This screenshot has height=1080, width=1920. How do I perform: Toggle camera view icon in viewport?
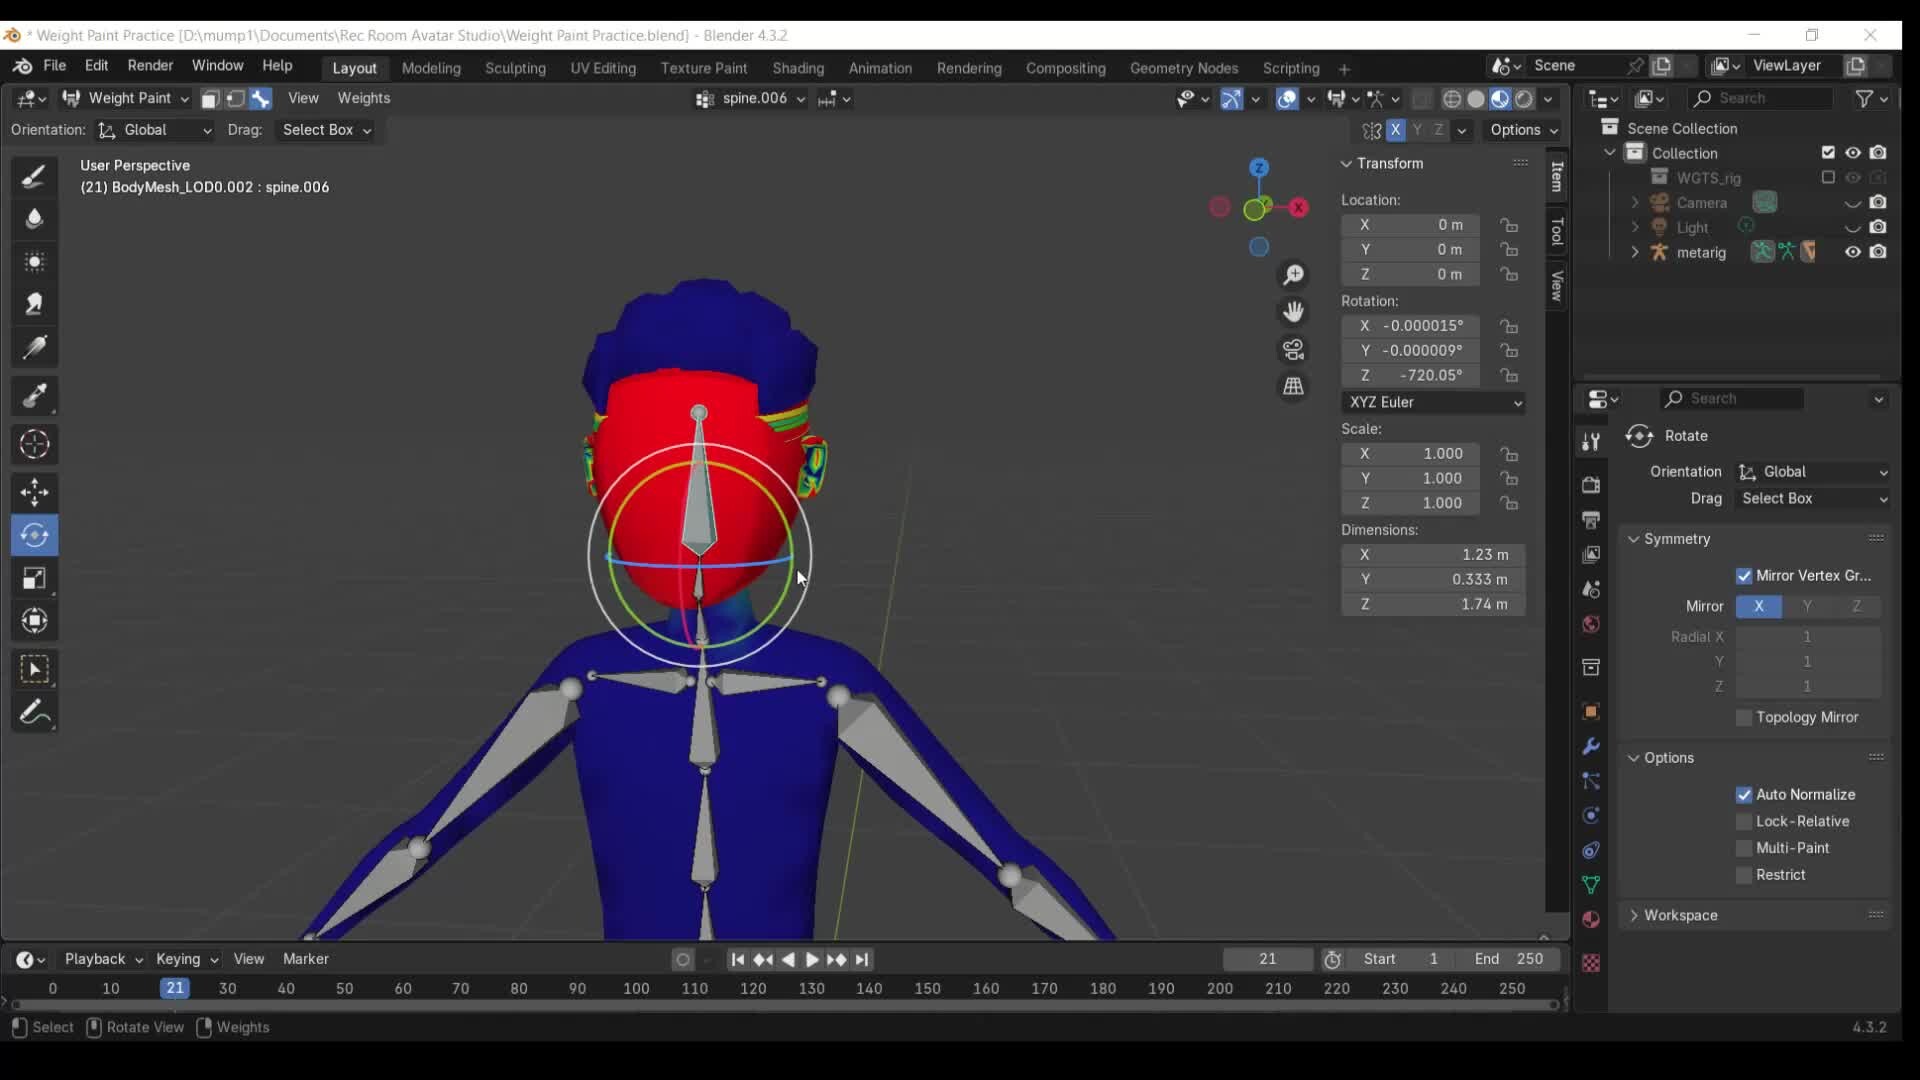1293,350
